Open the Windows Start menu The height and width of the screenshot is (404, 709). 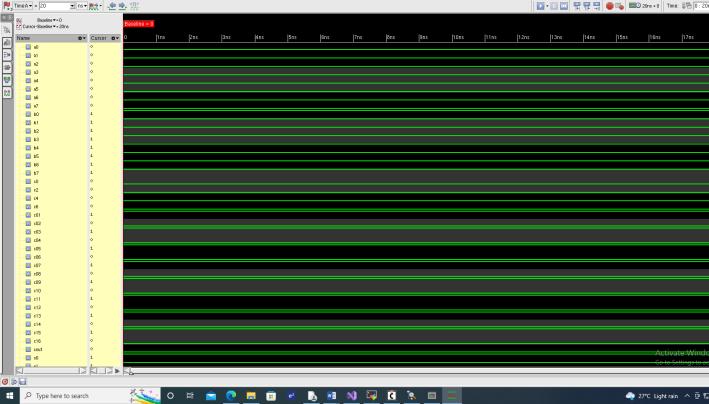[x=9, y=396]
